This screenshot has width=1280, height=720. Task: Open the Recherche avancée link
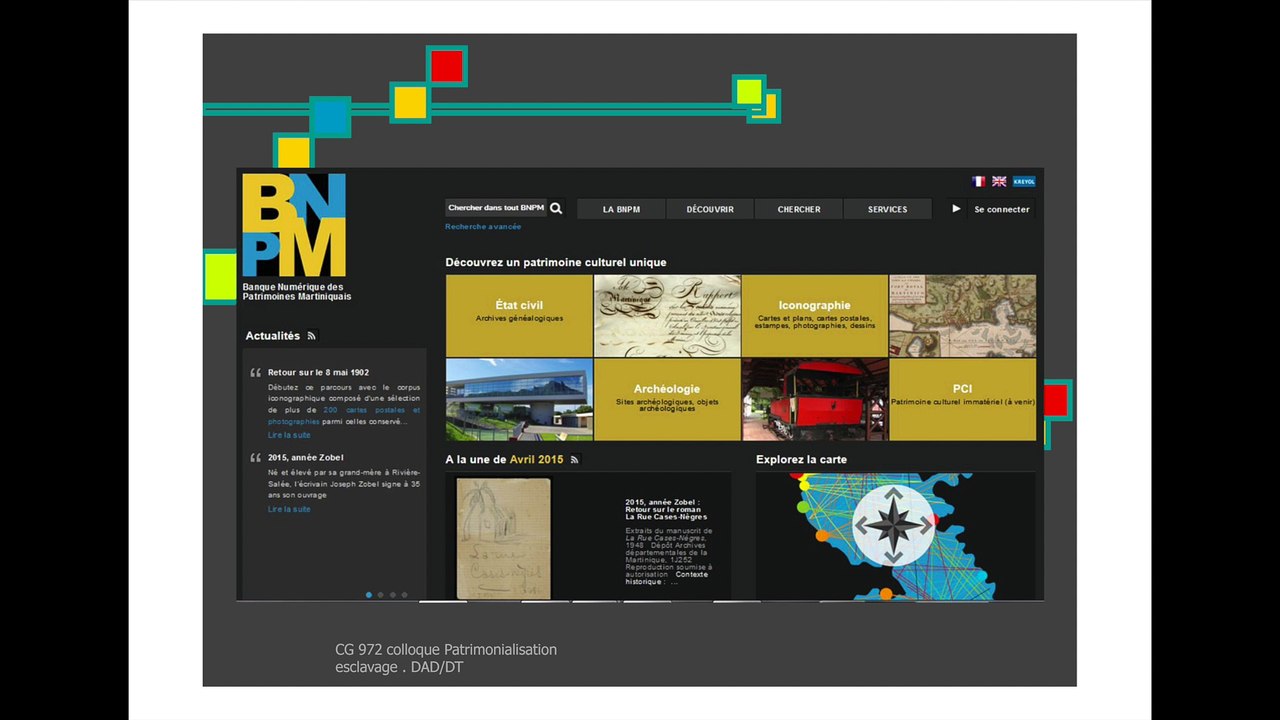[483, 227]
